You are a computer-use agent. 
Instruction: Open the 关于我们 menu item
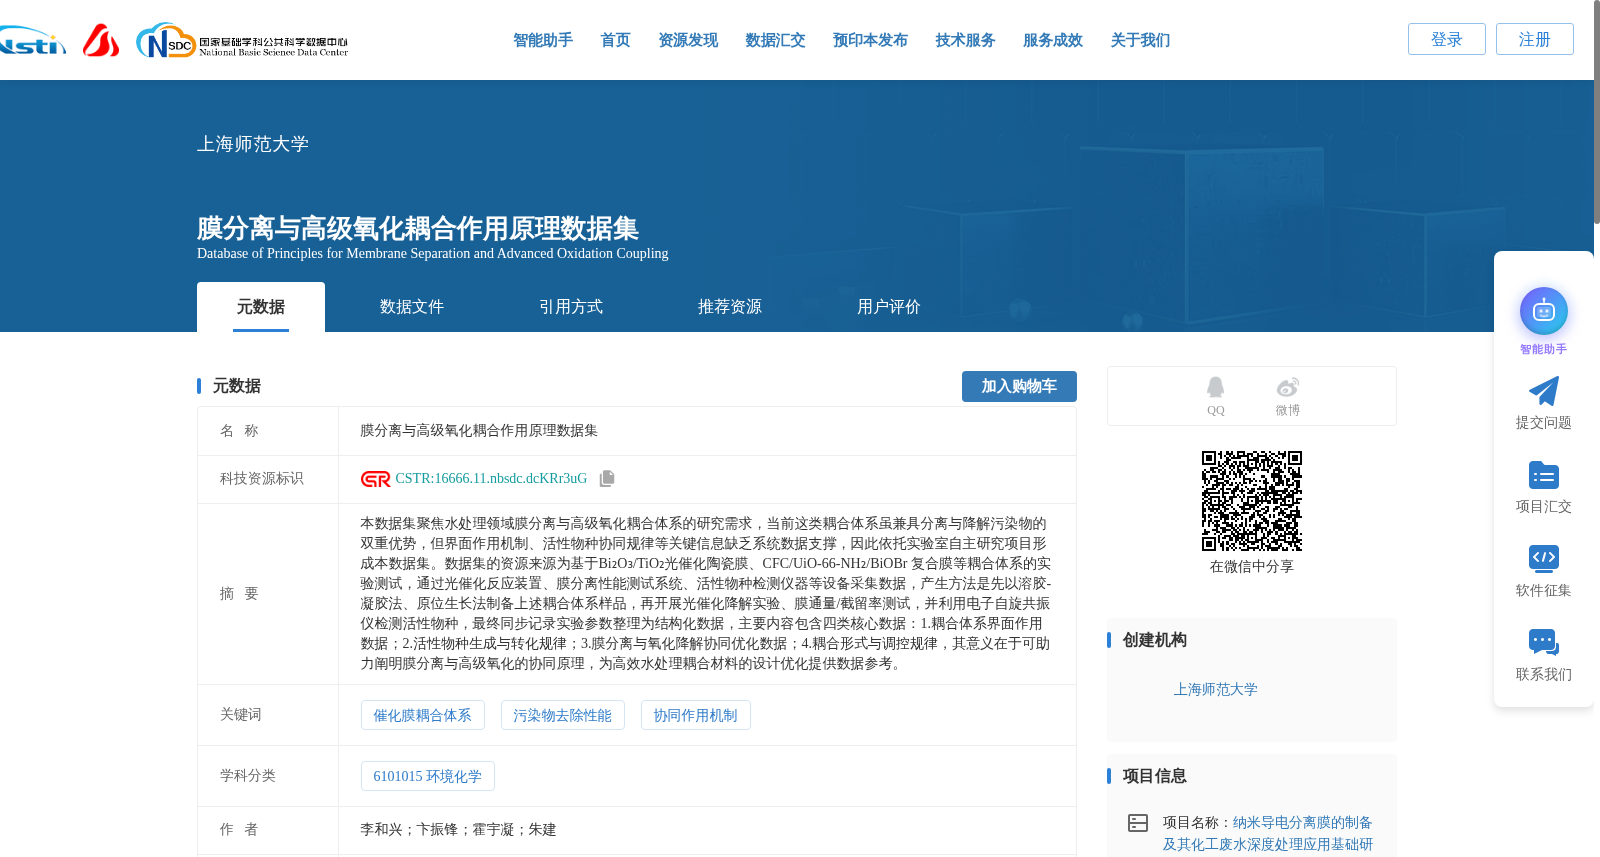pyautogui.click(x=1140, y=40)
